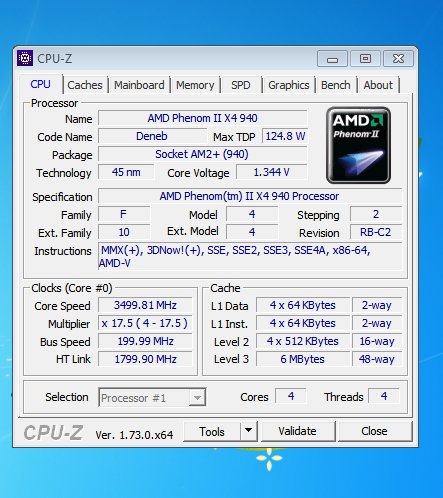Click the Core Speed value 3499.81 MHz
This screenshot has width=443, height=498.
pyautogui.click(x=145, y=305)
